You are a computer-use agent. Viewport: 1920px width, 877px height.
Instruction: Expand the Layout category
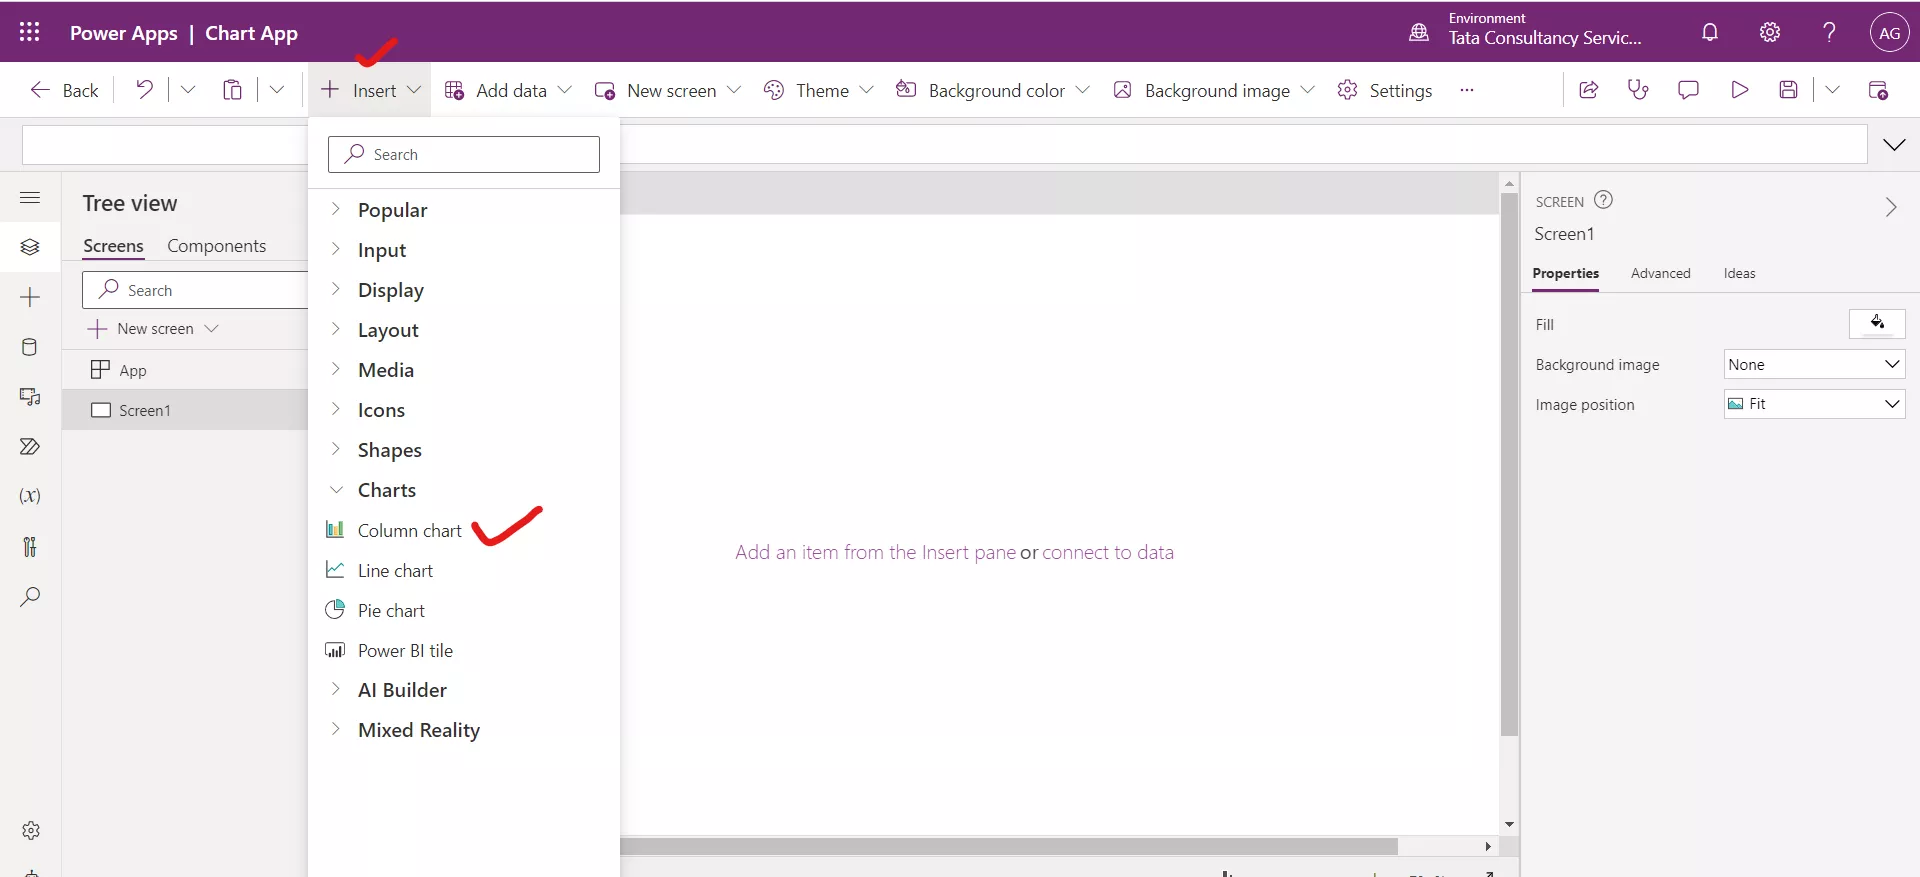336,329
